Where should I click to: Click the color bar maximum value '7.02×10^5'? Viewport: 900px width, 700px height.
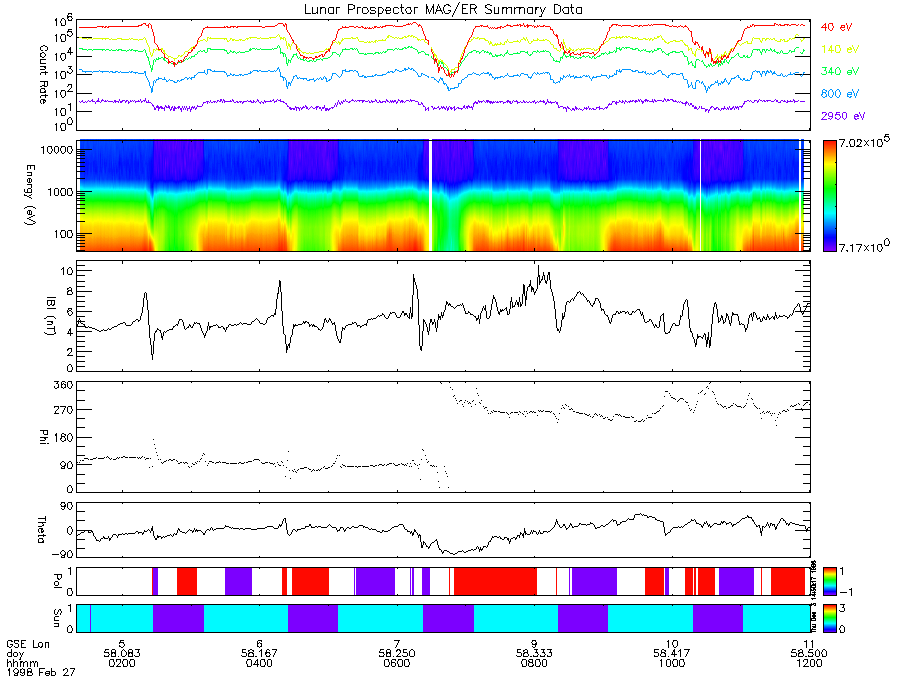[x=865, y=142]
